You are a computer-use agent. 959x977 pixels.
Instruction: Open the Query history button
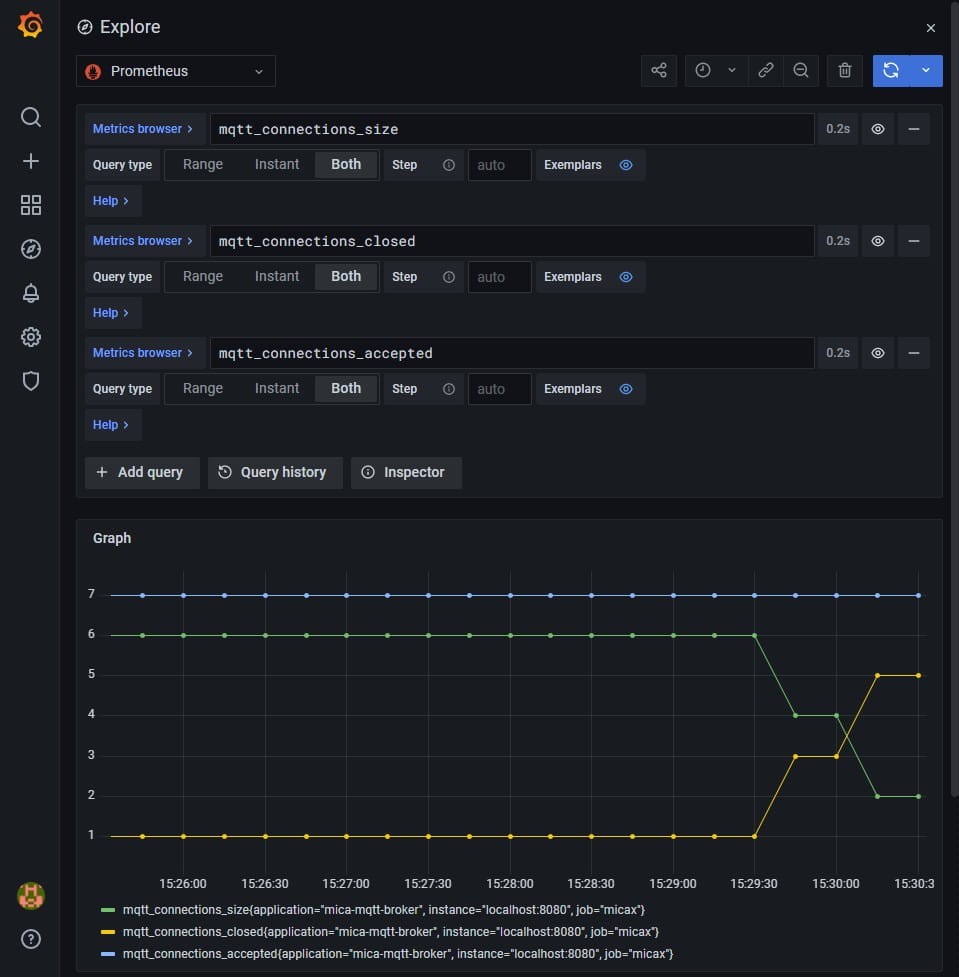[274, 472]
